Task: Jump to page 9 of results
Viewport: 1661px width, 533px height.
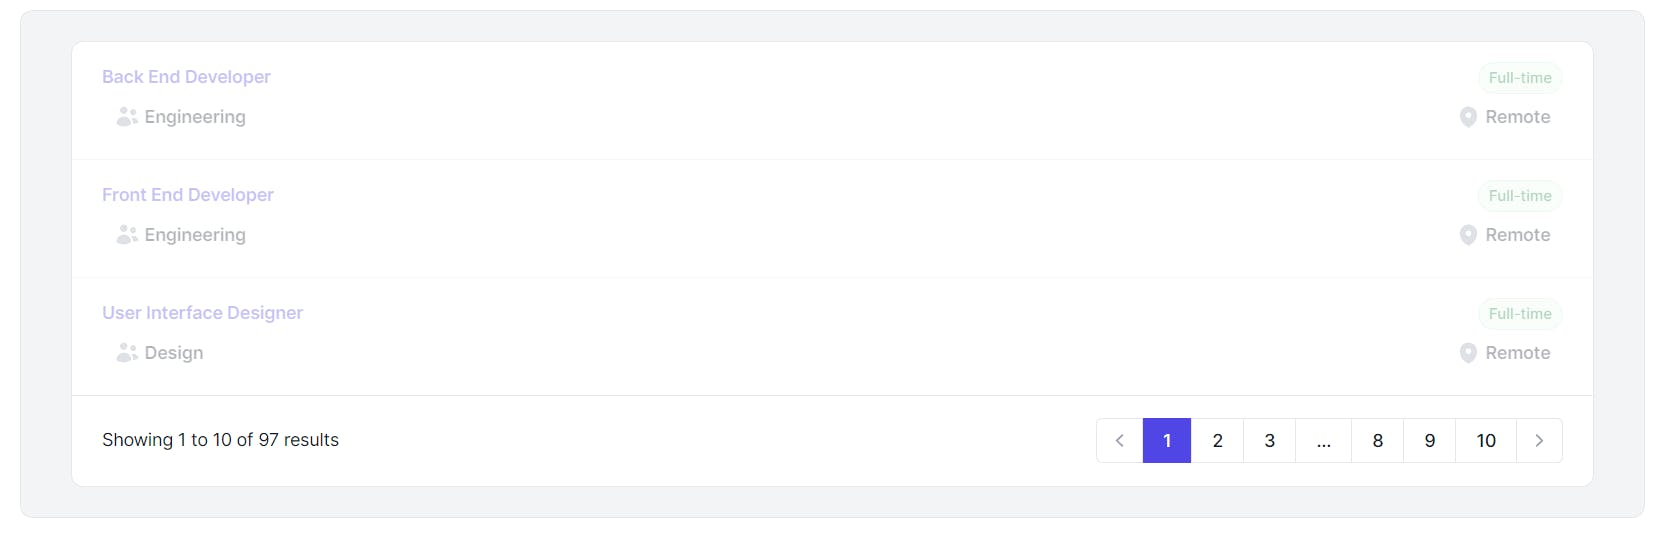Action: (x=1429, y=441)
